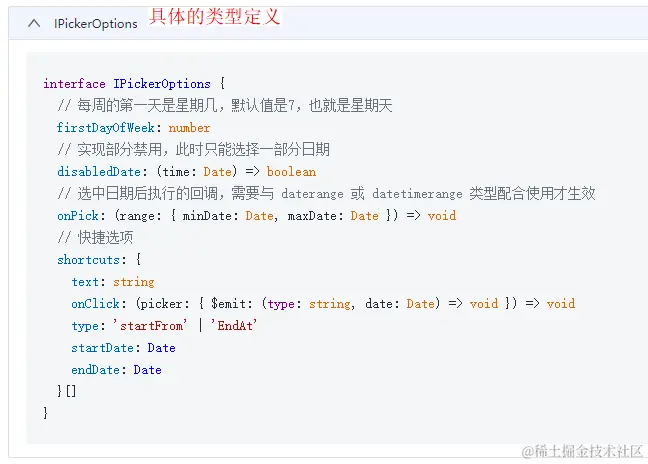Click minDate inside the onPick signature
Image resolution: width=648 pixels, height=464 pixels.
click(207, 216)
